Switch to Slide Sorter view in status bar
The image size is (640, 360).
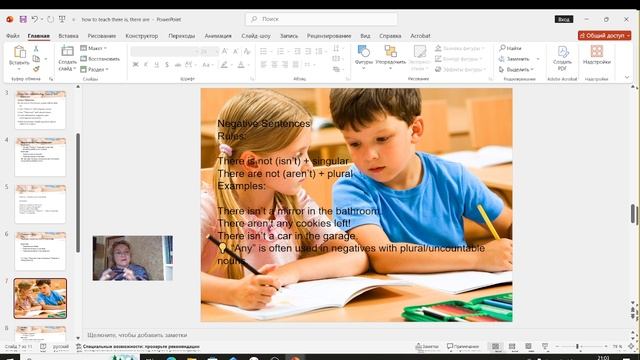tap(512, 347)
